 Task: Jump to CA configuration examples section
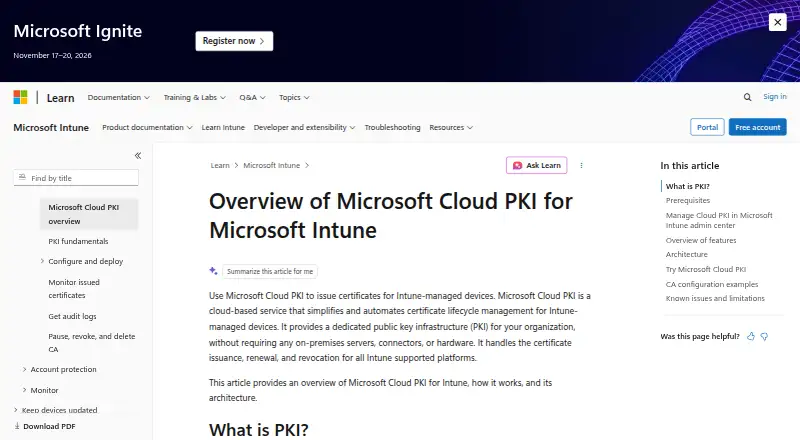pyautogui.click(x=712, y=284)
